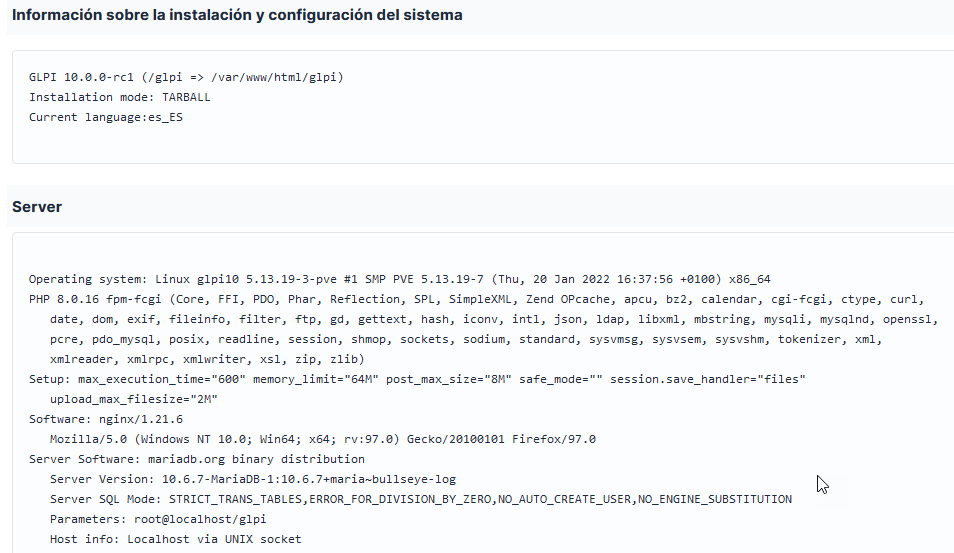Click the "Installation mode: TARBALL" line
The image size is (954, 553).
click(x=120, y=97)
